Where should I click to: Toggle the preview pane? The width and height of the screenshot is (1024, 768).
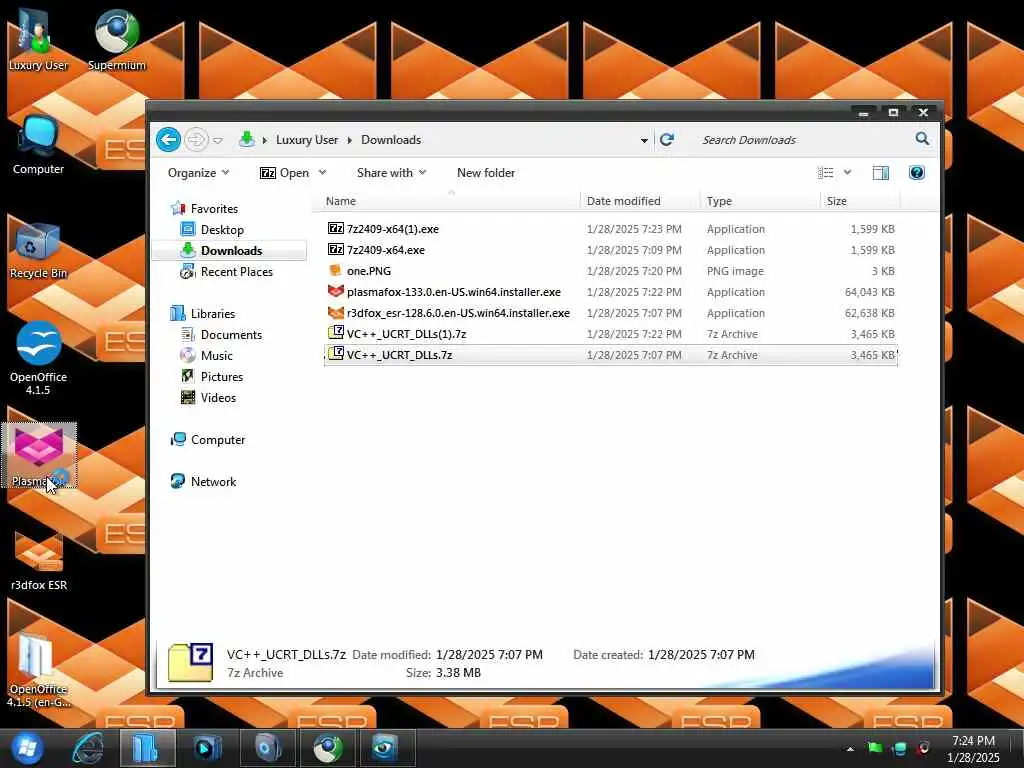(880, 172)
